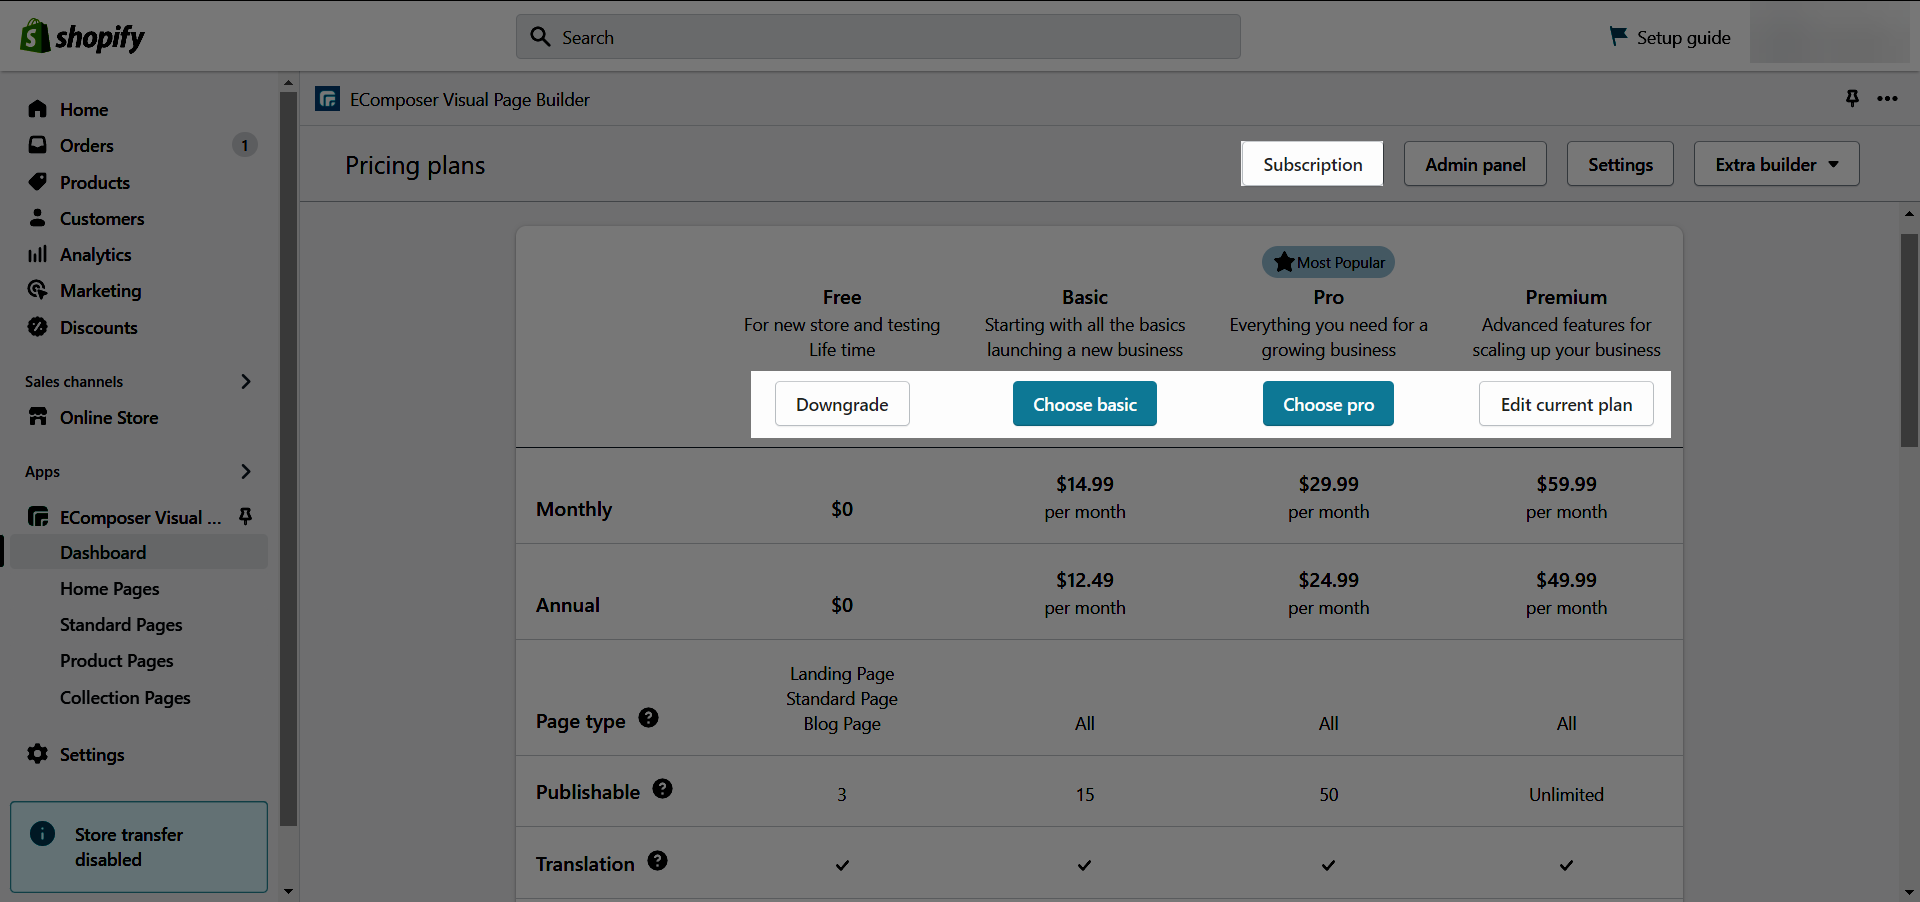Click the main page scrollbar thumb

click(1909, 340)
